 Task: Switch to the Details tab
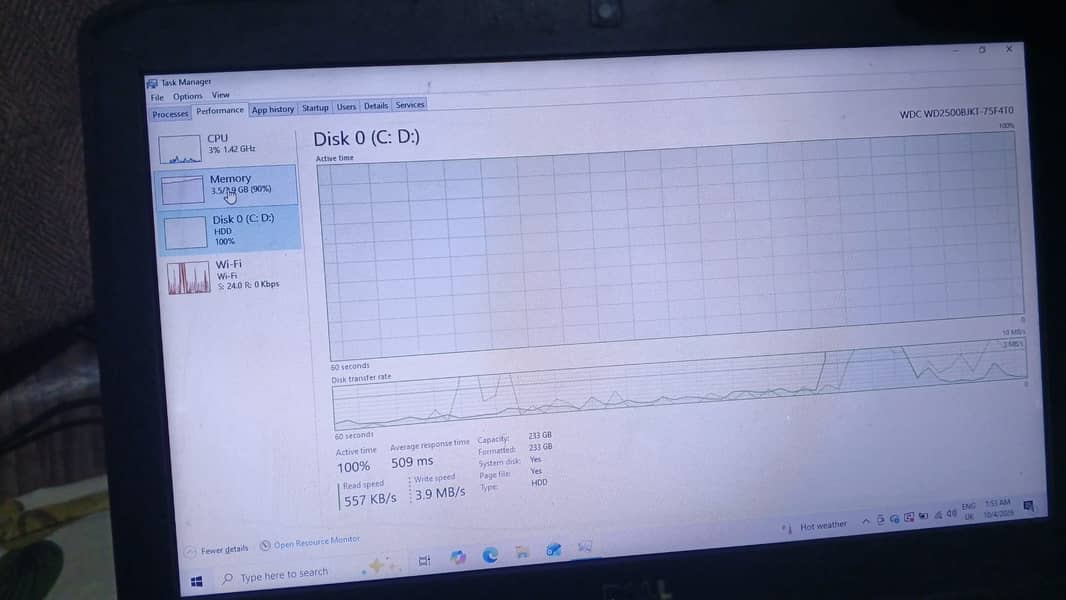(x=375, y=106)
